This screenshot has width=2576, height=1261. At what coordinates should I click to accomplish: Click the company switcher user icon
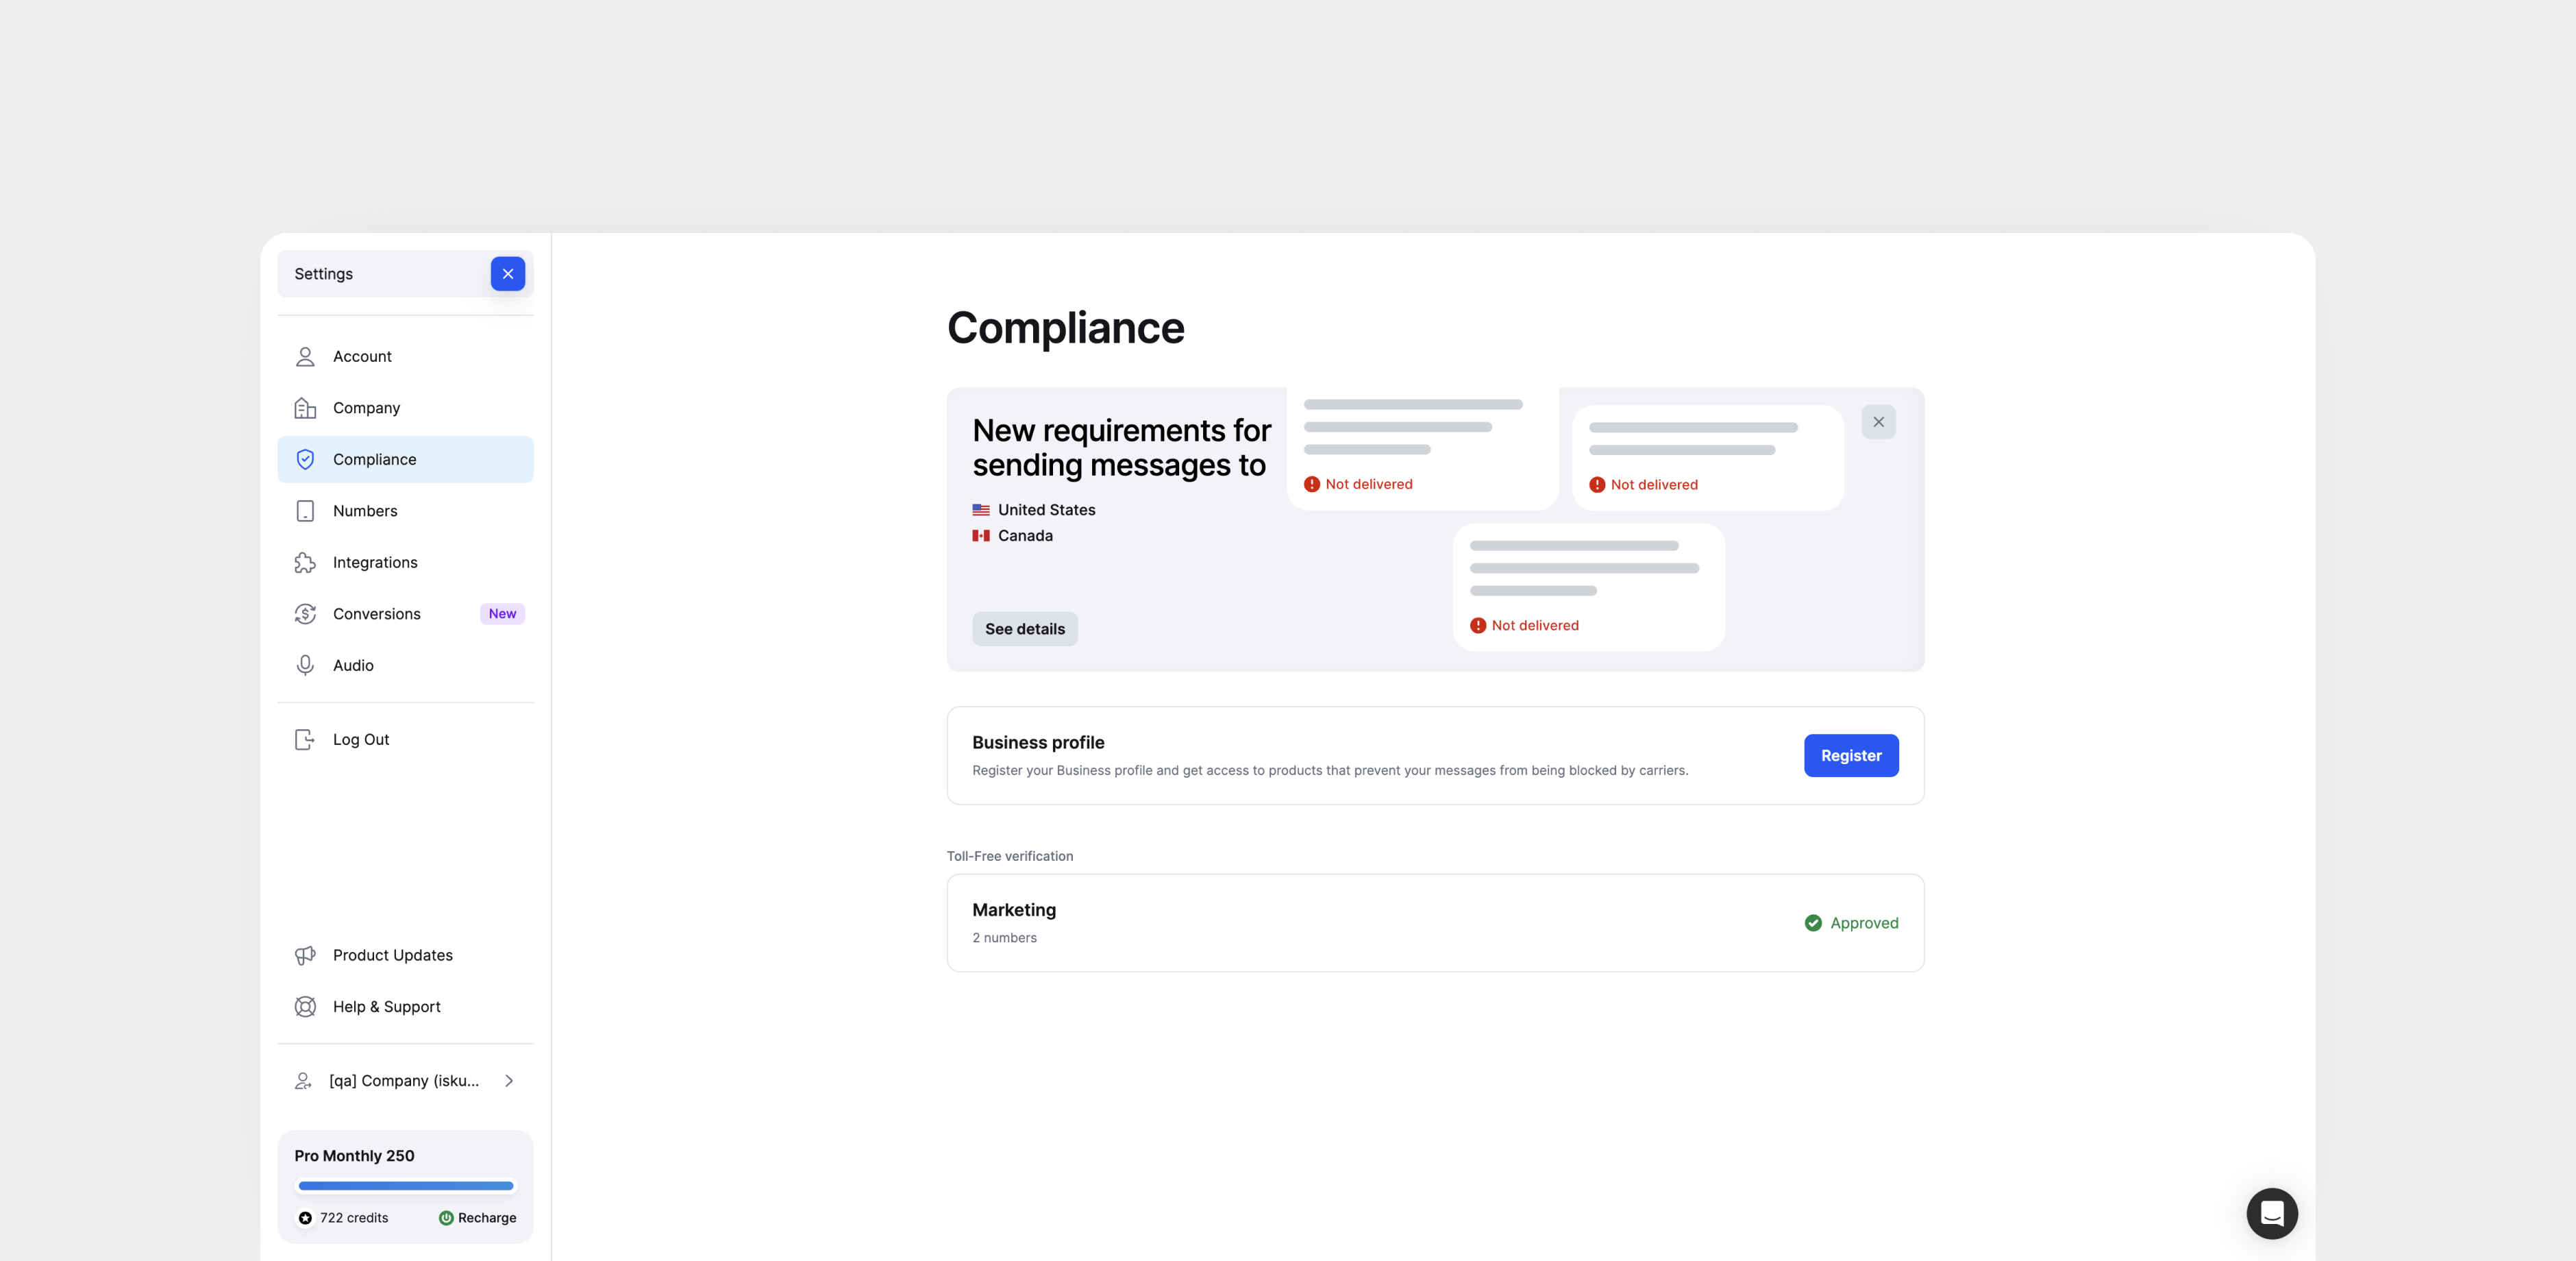tap(303, 1081)
